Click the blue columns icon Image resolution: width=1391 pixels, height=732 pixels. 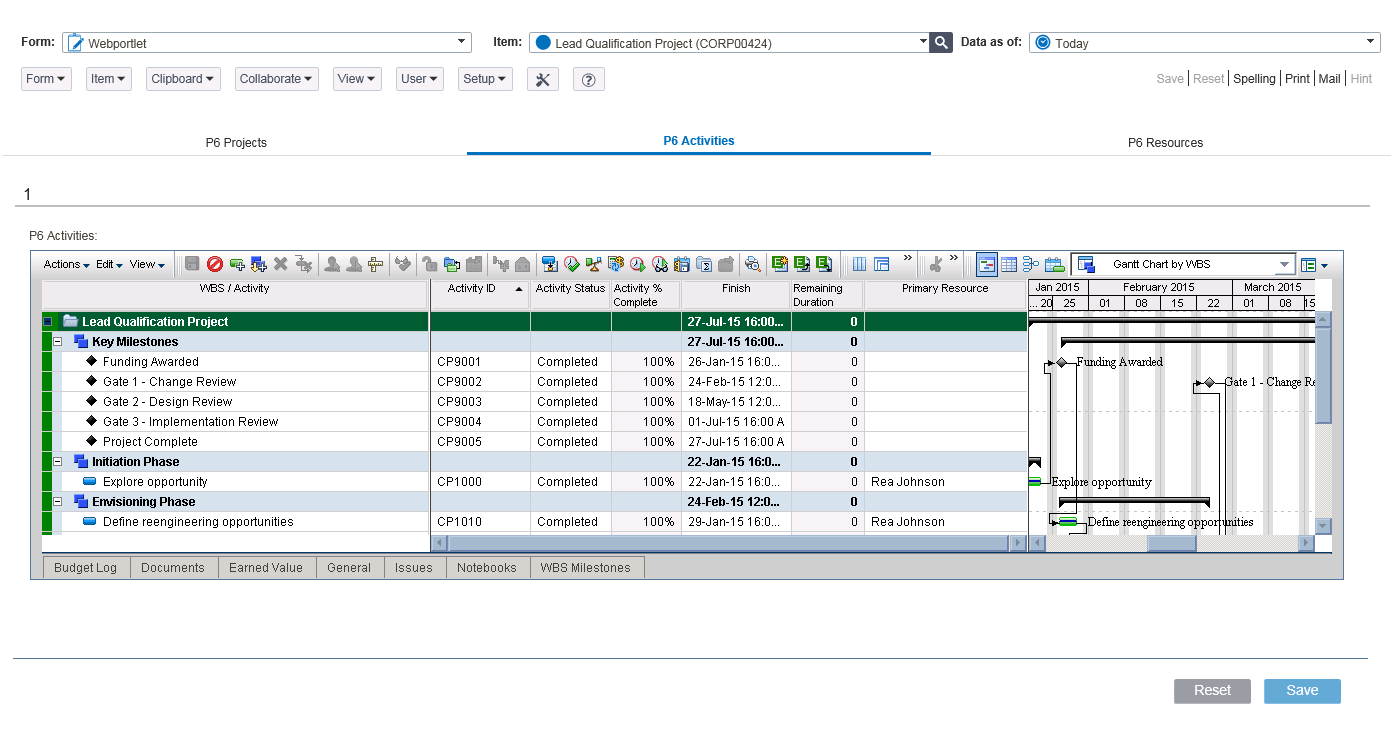[x=859, y=264]
